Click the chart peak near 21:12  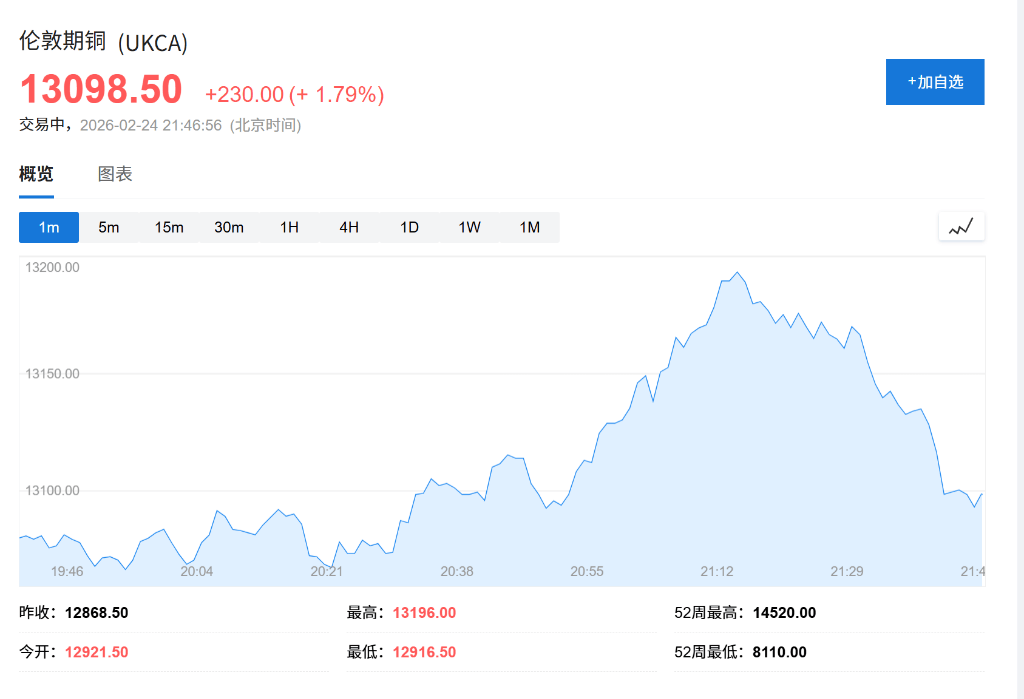737,273
